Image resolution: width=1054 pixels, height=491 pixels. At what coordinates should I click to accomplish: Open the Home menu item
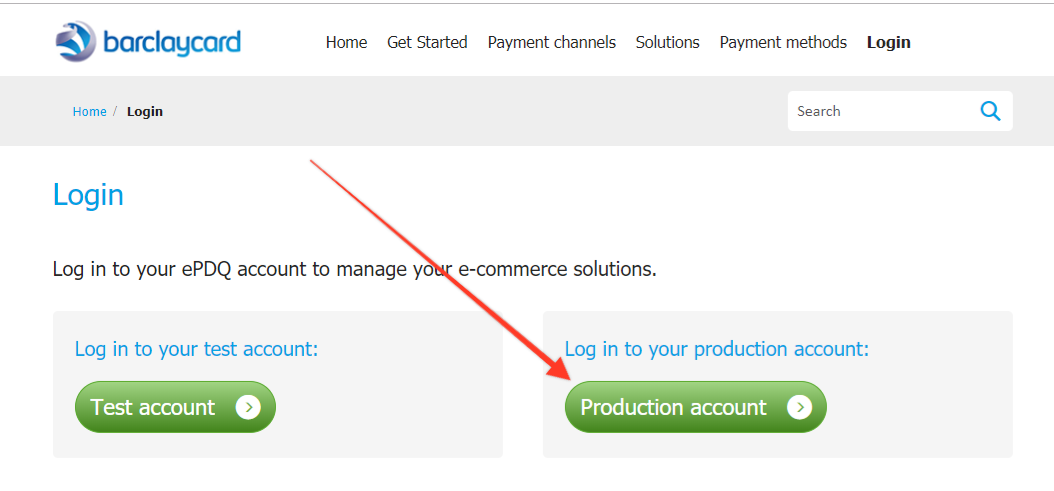tap(346, 42)
